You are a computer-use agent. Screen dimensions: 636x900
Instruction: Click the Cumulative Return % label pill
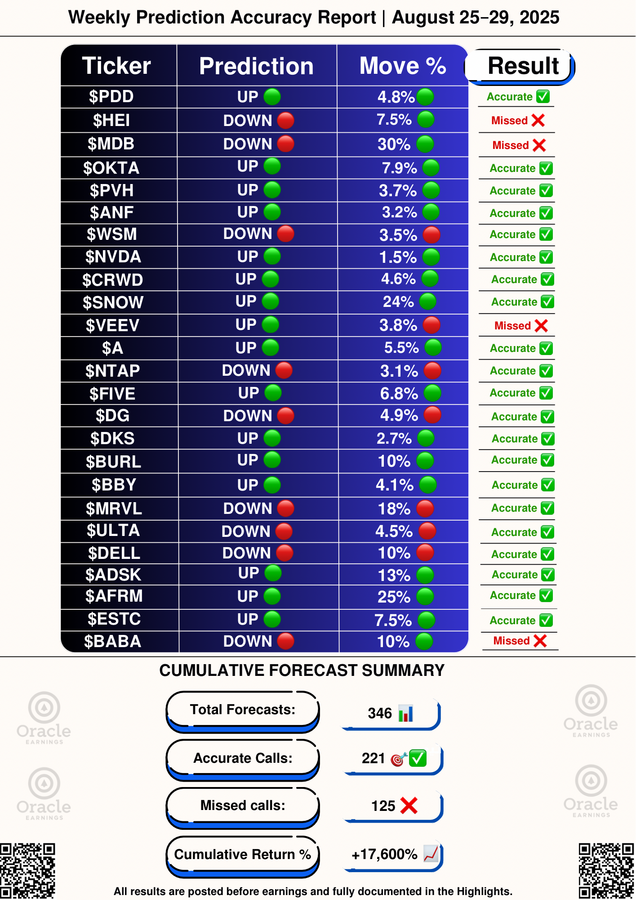tap(242, 854)
